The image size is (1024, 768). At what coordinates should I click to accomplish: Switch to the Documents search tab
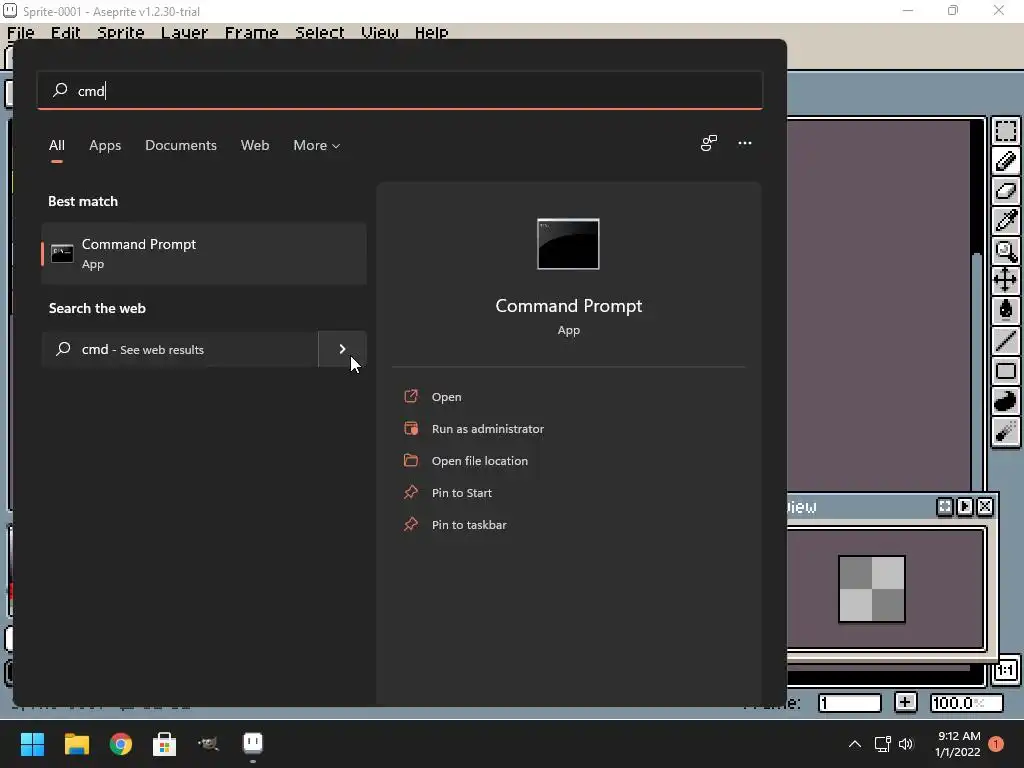[181, 145]
